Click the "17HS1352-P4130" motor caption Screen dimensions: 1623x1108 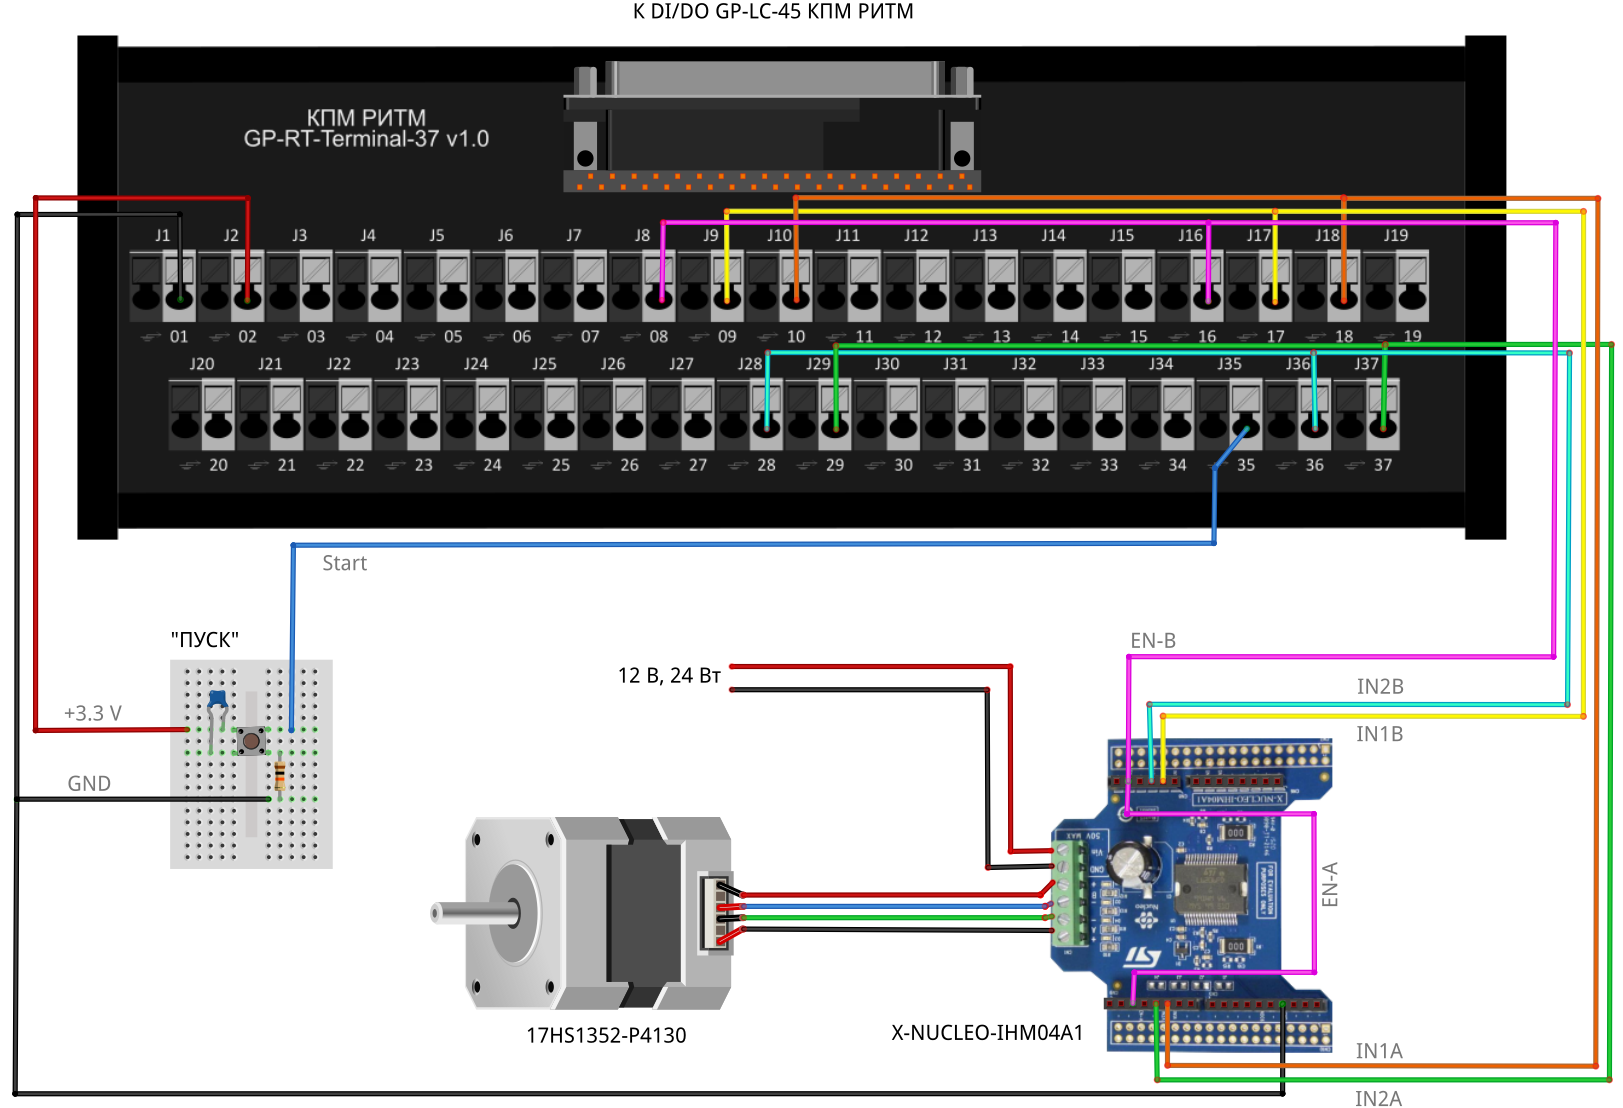[606, 1036]
